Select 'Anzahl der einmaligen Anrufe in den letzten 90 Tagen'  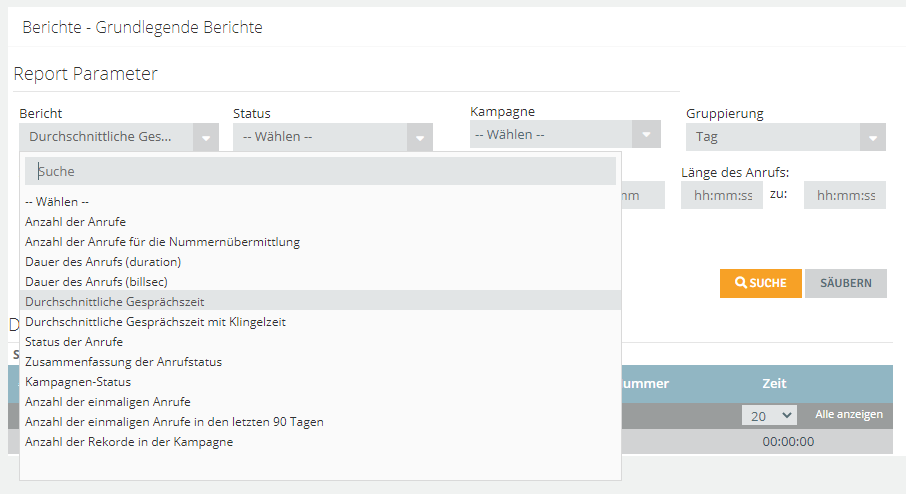tap(320, 422)
